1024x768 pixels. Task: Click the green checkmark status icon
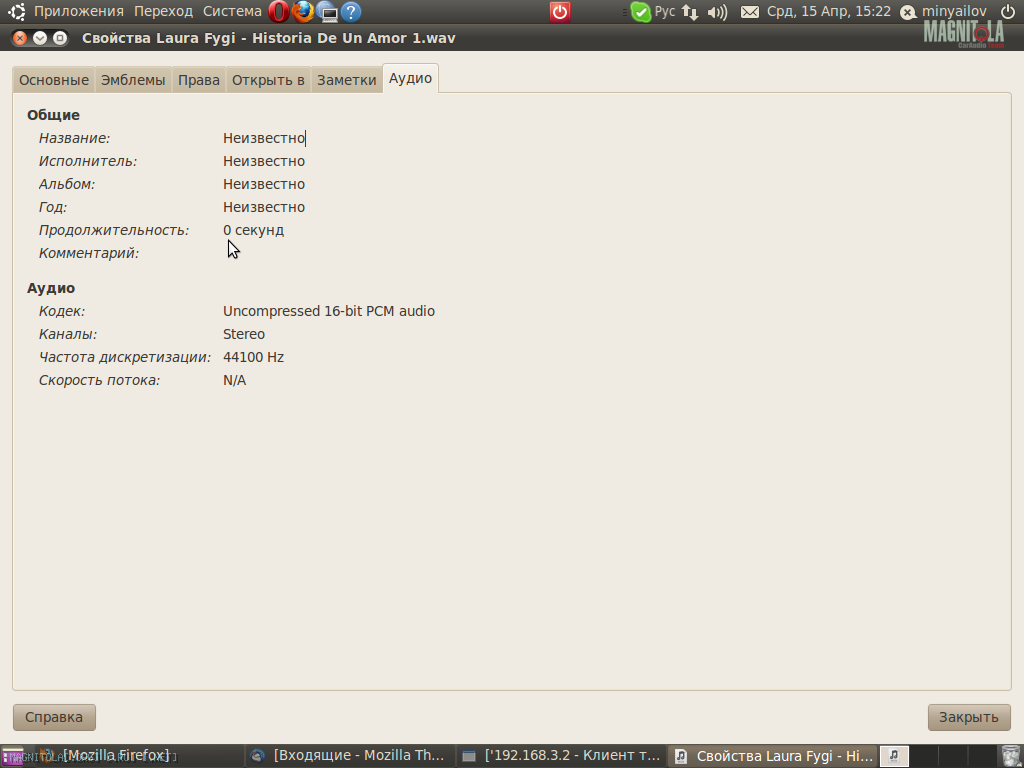[x=640, y=12]
